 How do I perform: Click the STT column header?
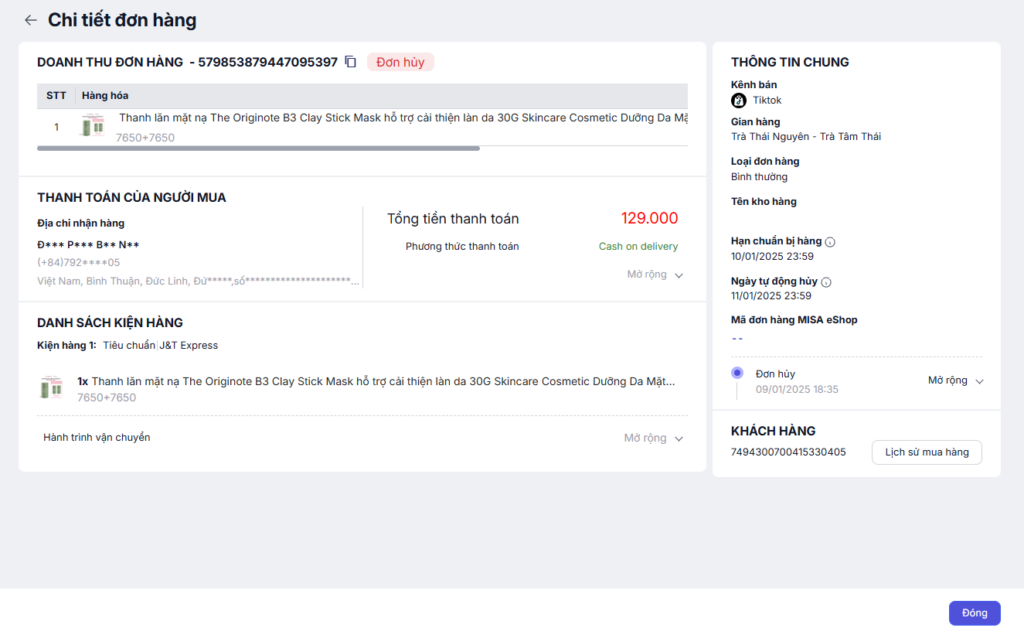(x=56, y=95)
